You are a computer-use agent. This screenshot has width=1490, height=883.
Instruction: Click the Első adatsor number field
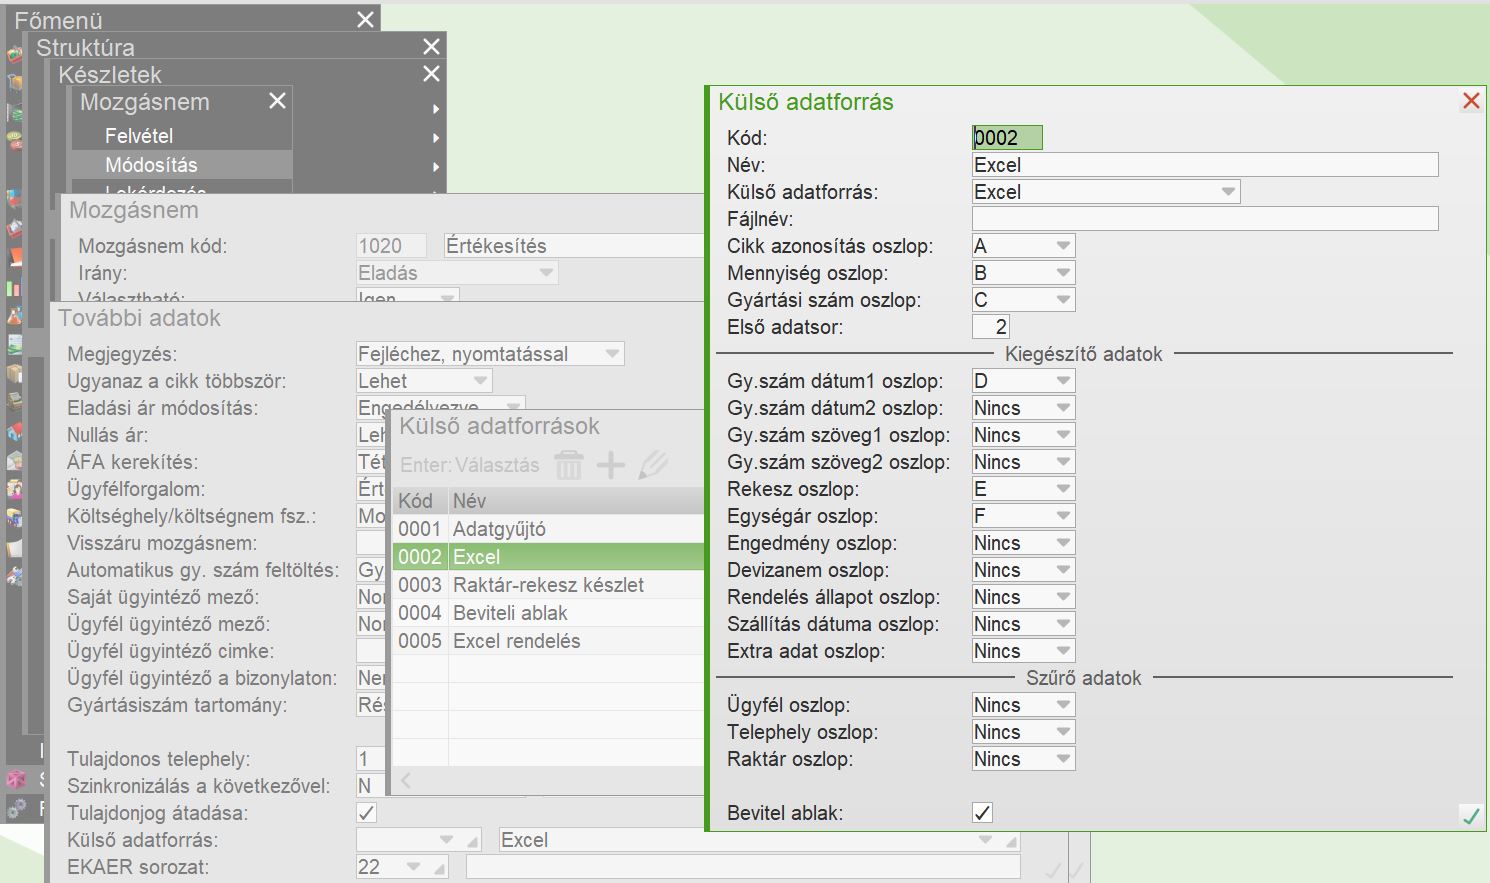pos(991,327)
